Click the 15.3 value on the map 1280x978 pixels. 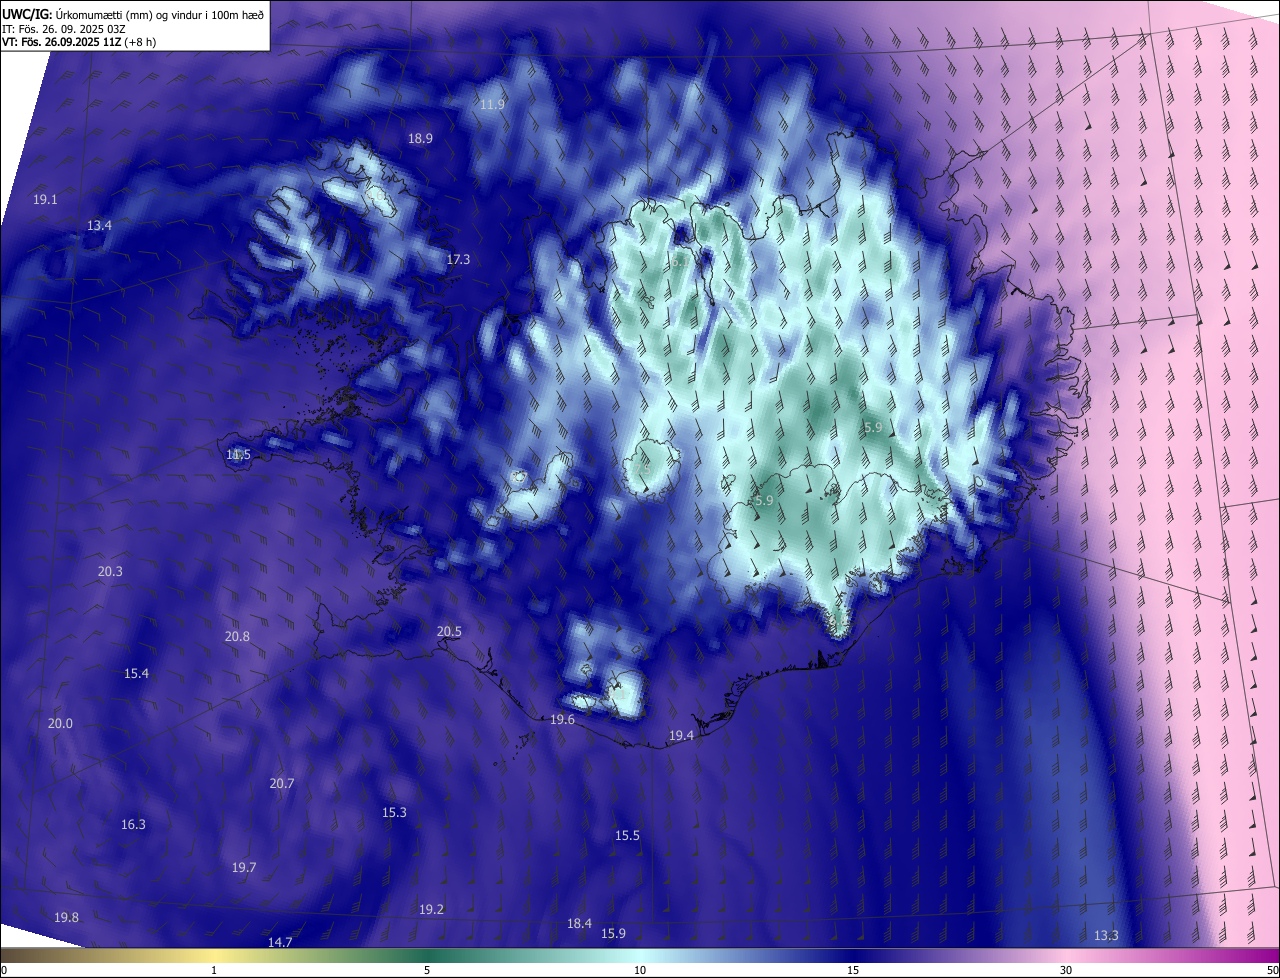point(394,813)
